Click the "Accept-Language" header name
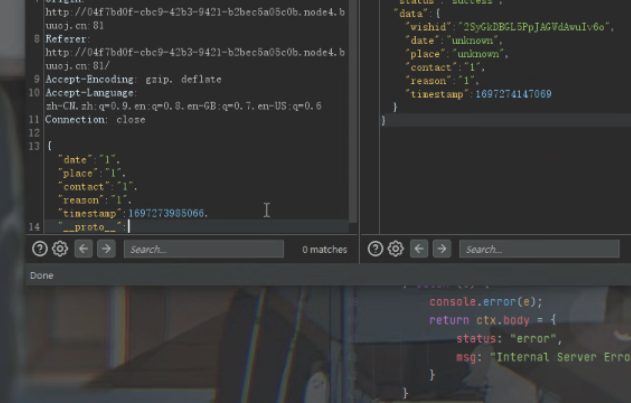631x403 pixels. tap(89, 93)
